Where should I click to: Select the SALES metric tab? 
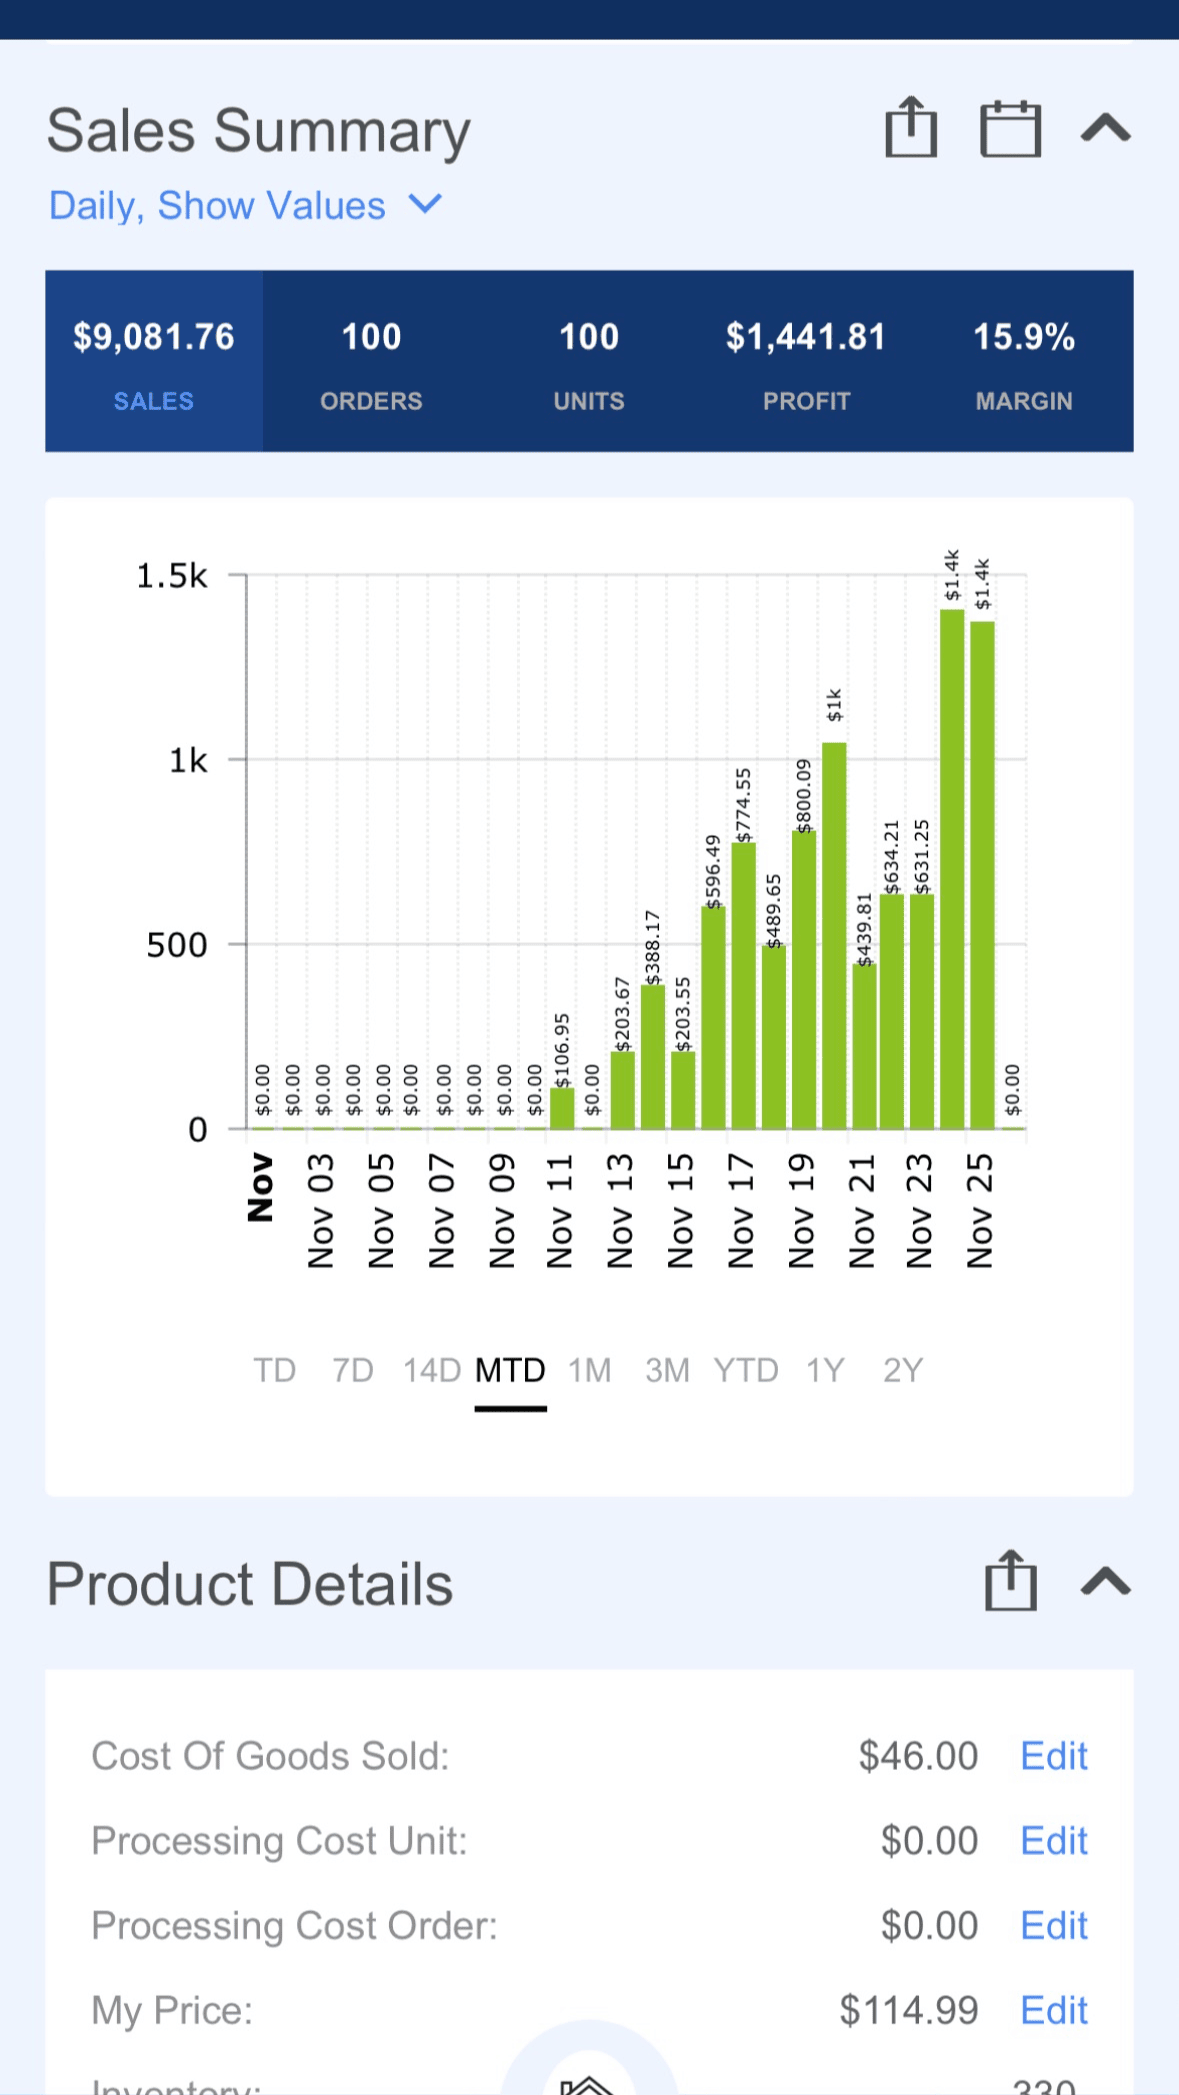154,361
